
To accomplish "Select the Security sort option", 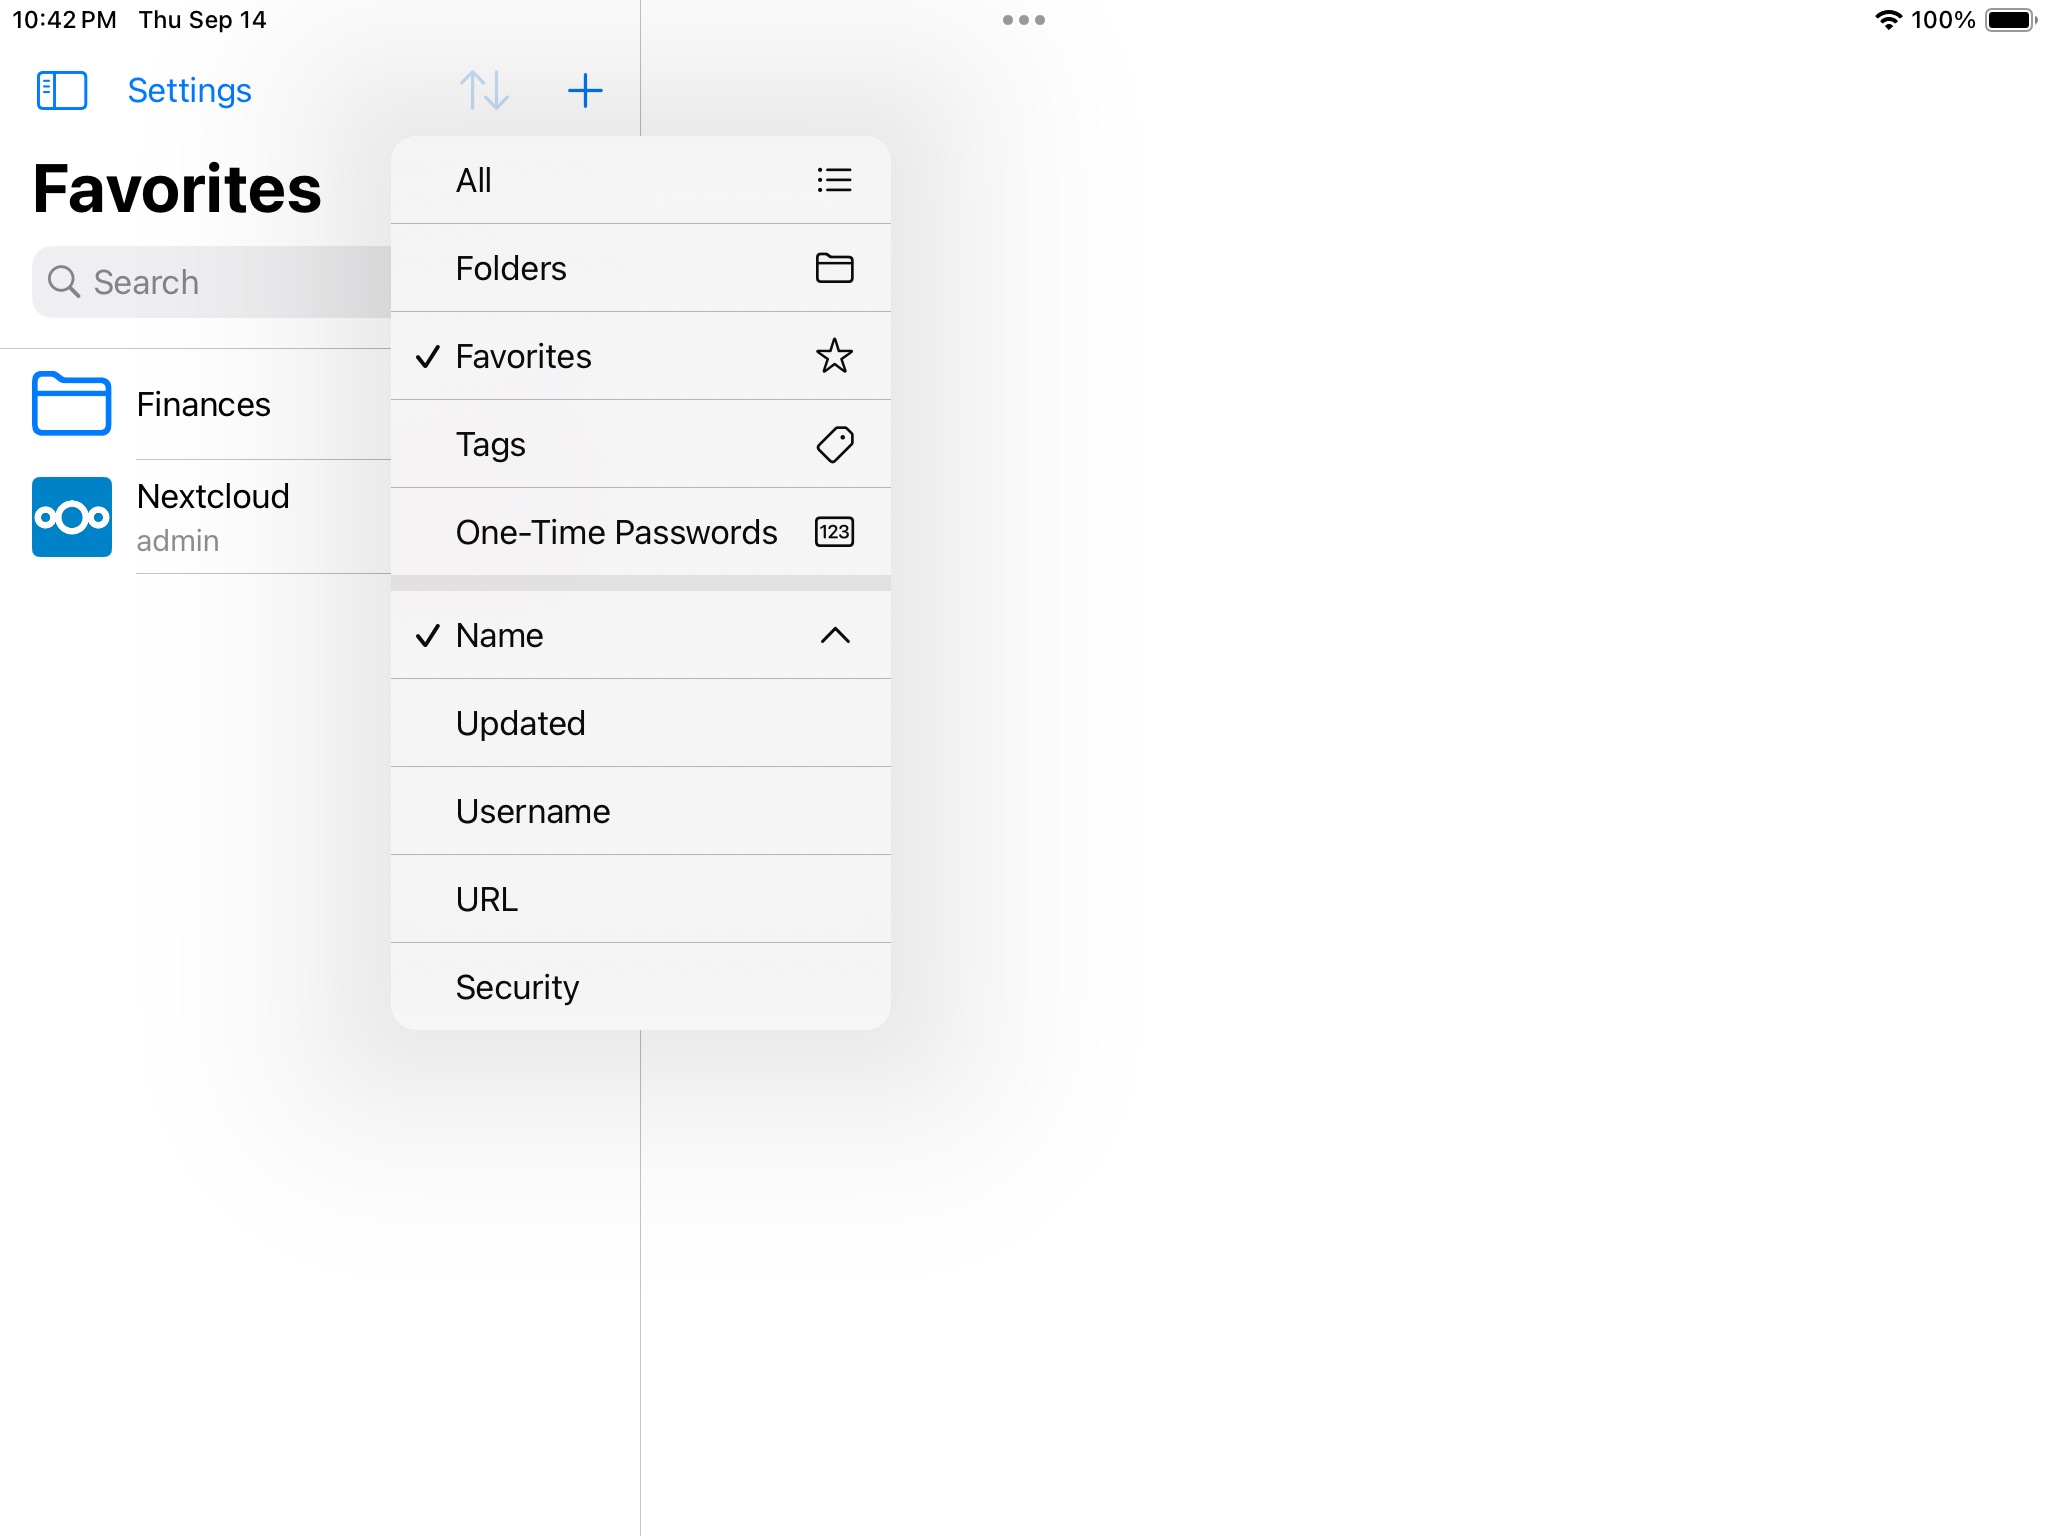I will coord(639,986).
